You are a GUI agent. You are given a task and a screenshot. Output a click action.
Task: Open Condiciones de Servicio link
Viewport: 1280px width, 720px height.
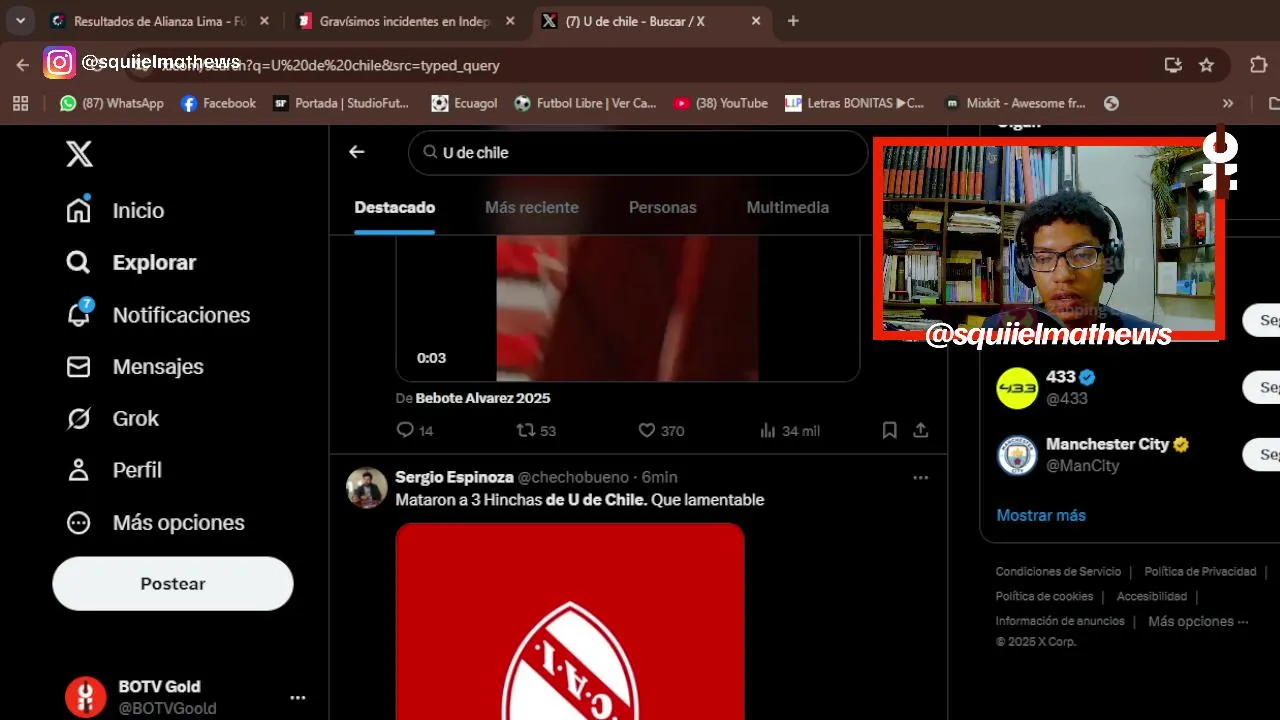pyautogui.click(x=1058, y=571)
